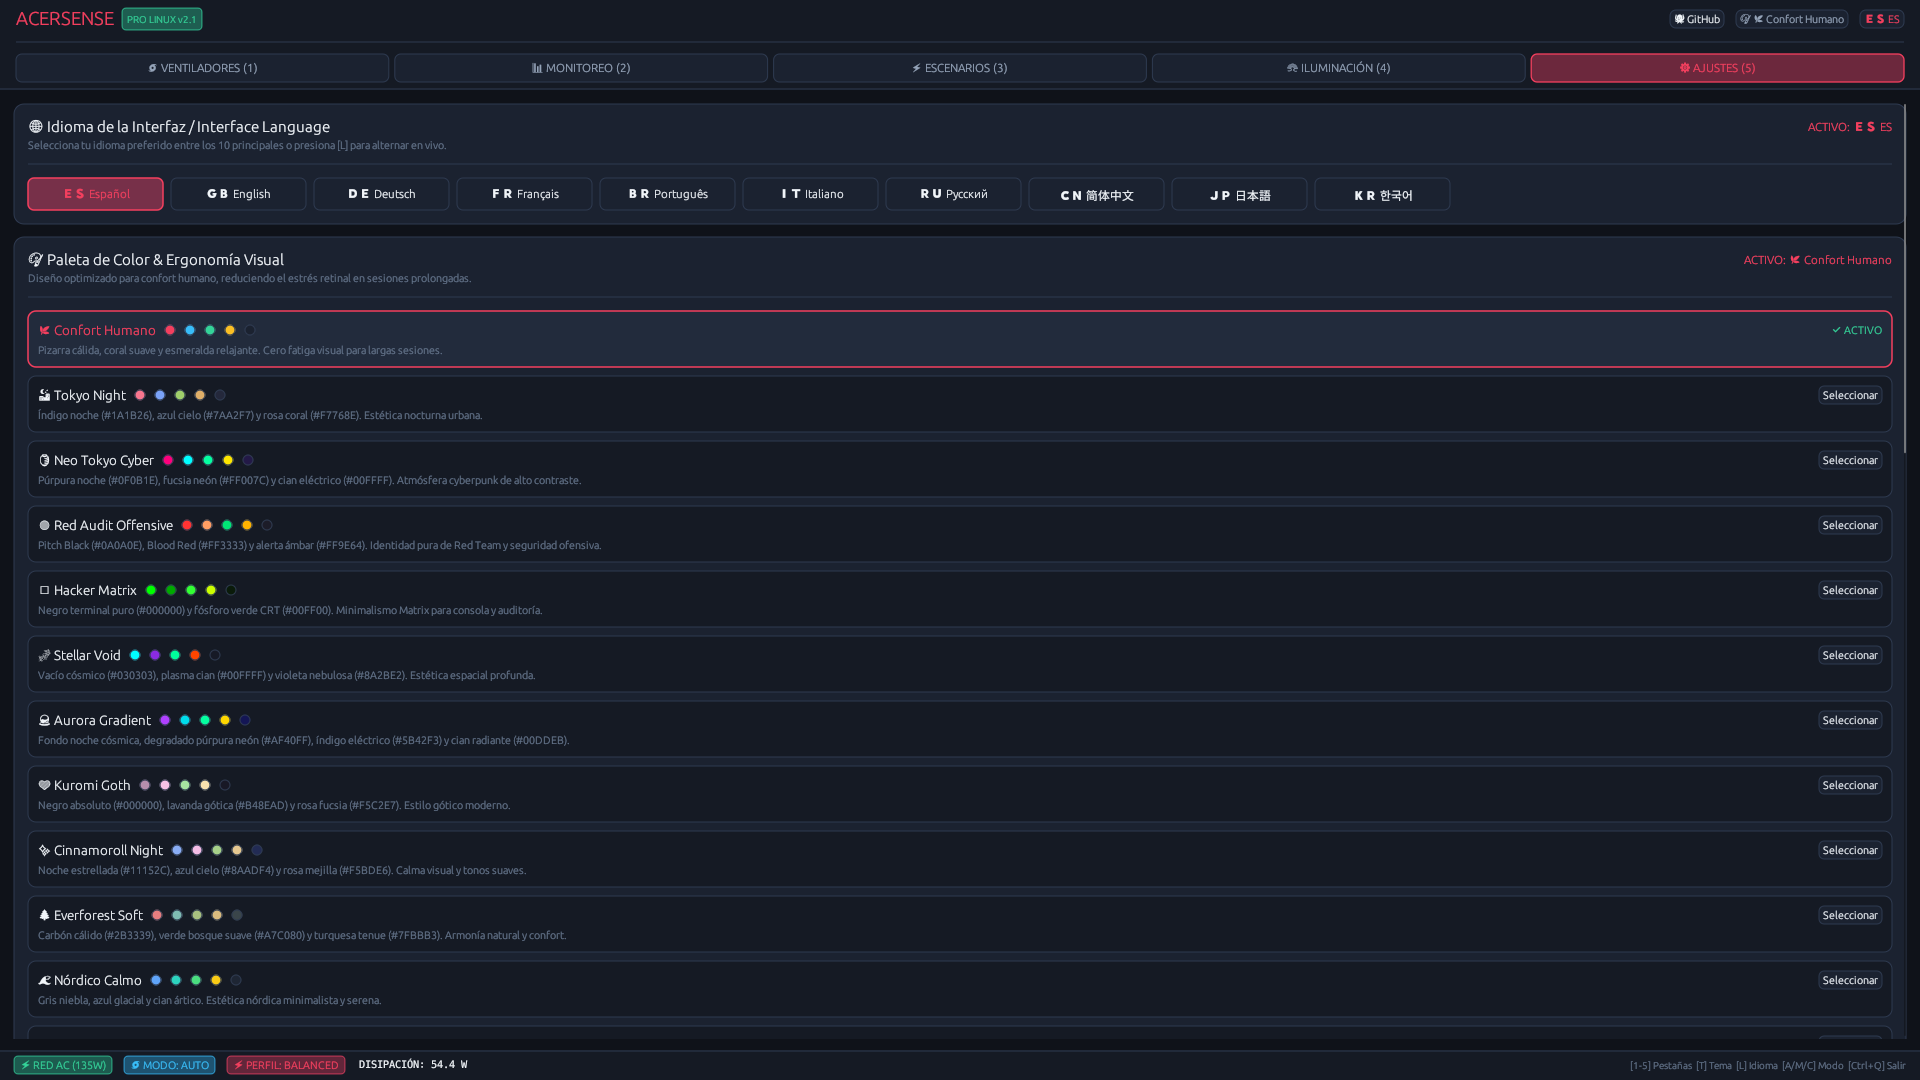This screenshot has width=1920, height=1080.
Task: Click Seleccionar for Neo Tokyo Cyber
Action: [x=1849, y=460]
